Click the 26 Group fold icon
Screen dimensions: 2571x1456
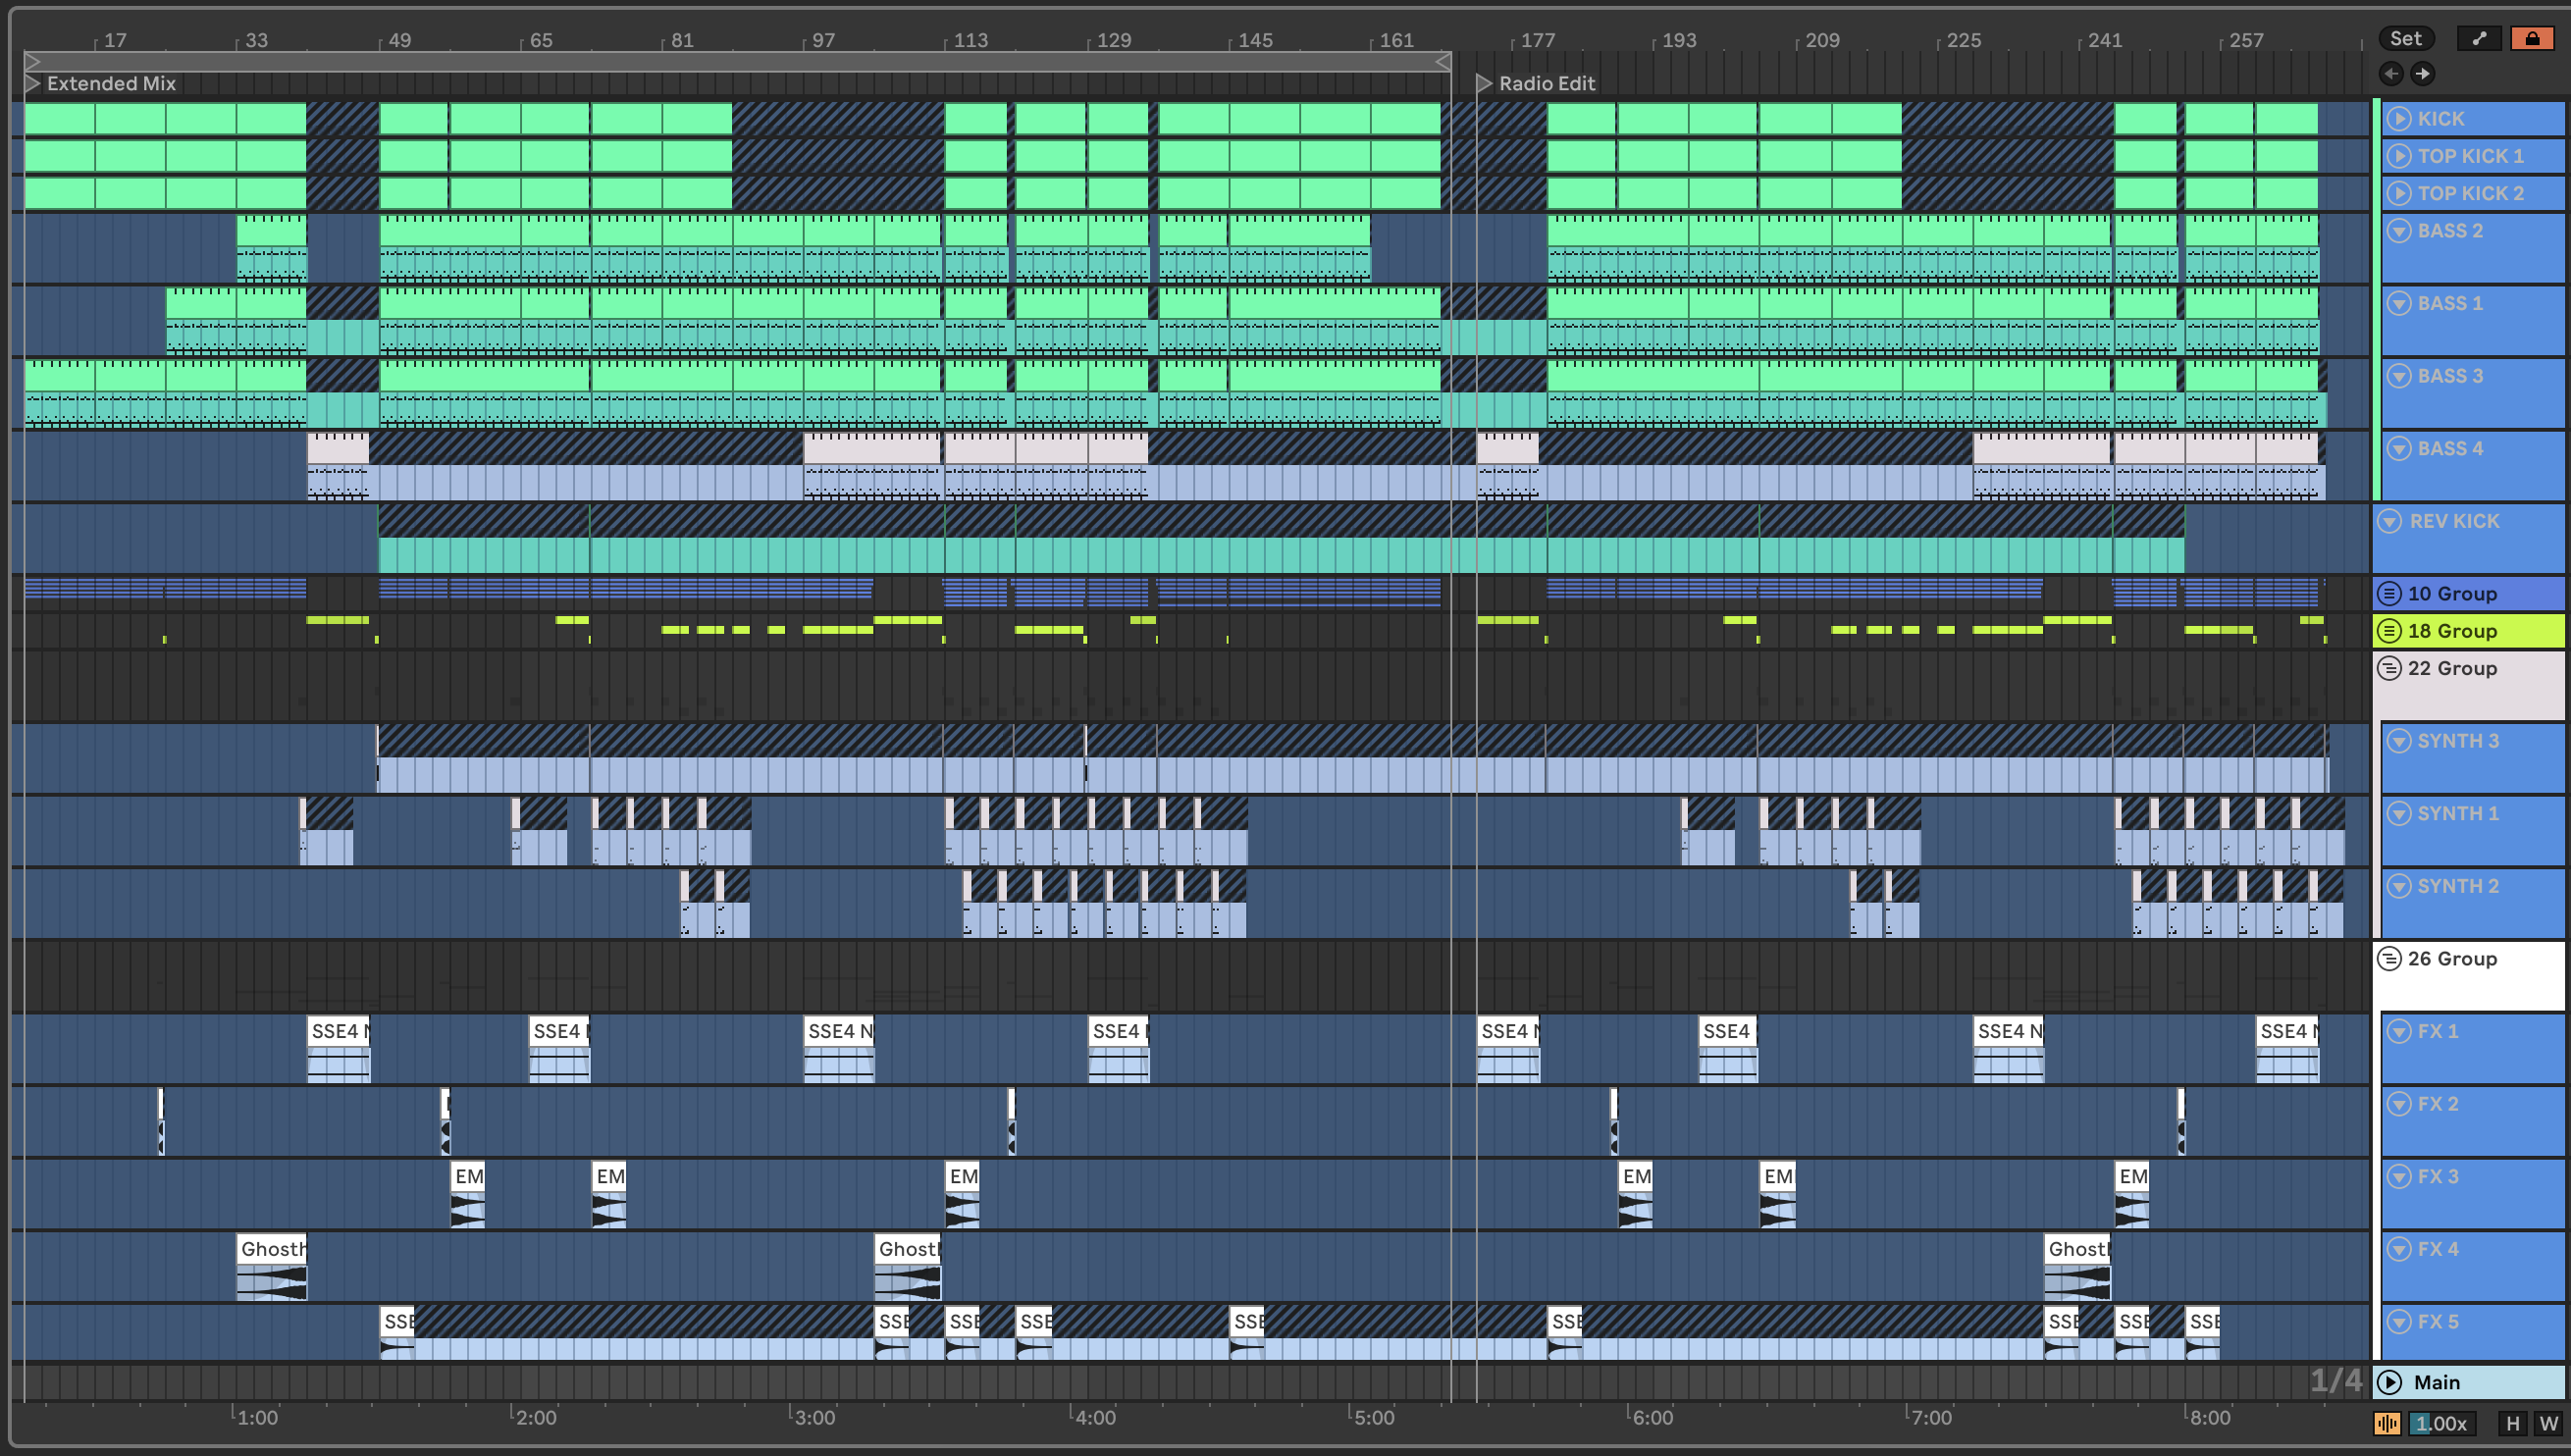2390,959
